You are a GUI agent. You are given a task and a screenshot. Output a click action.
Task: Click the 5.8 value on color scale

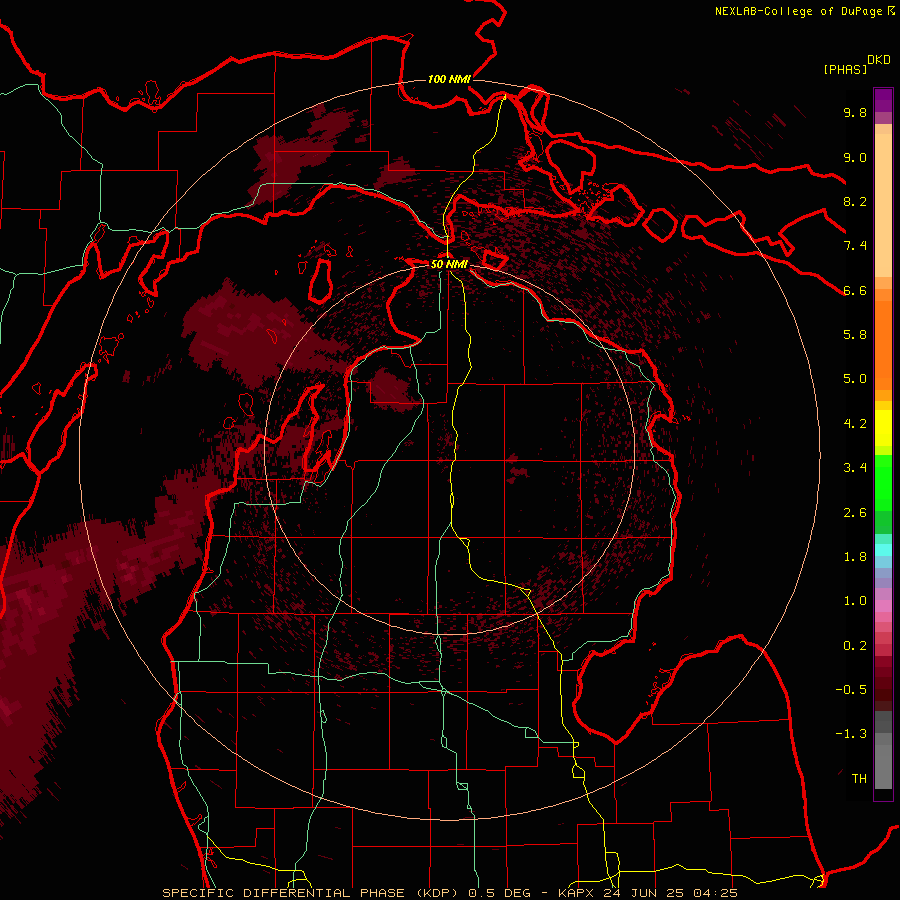855,335
